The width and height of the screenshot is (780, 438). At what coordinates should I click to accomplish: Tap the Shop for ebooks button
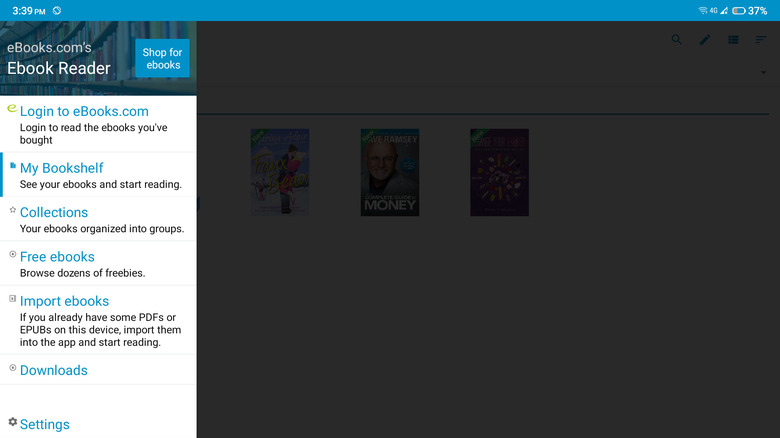pyautogui.click(x=162, y=58)
